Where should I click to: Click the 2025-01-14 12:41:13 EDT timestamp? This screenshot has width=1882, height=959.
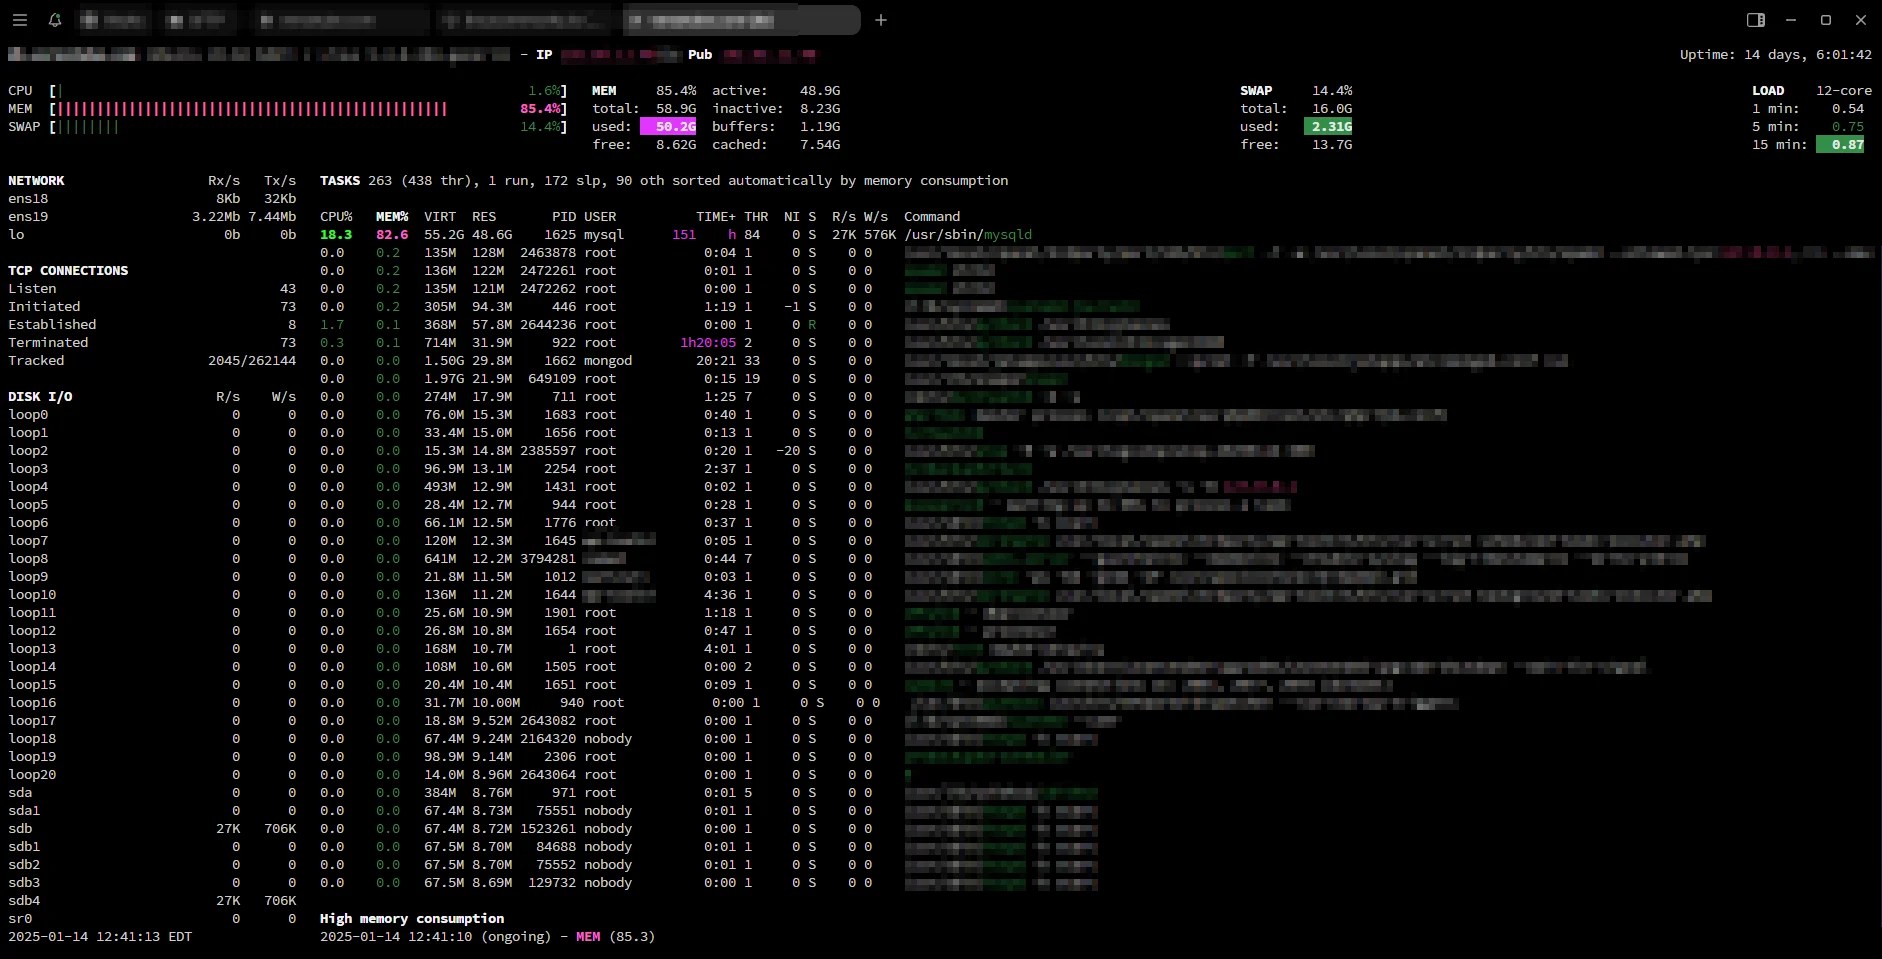(x=100, y=937)
